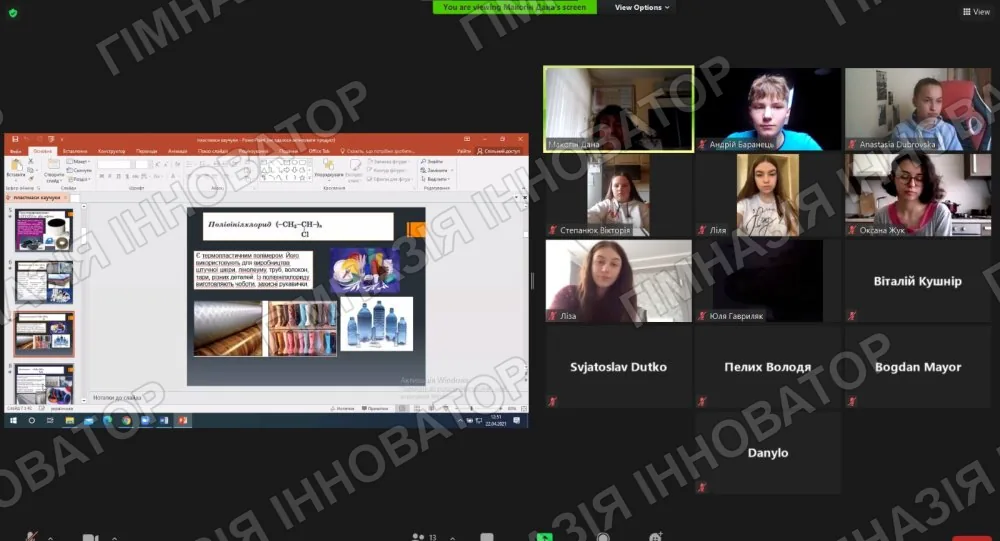
Task: Open the Windows Start menu
Action: point(13,420)
